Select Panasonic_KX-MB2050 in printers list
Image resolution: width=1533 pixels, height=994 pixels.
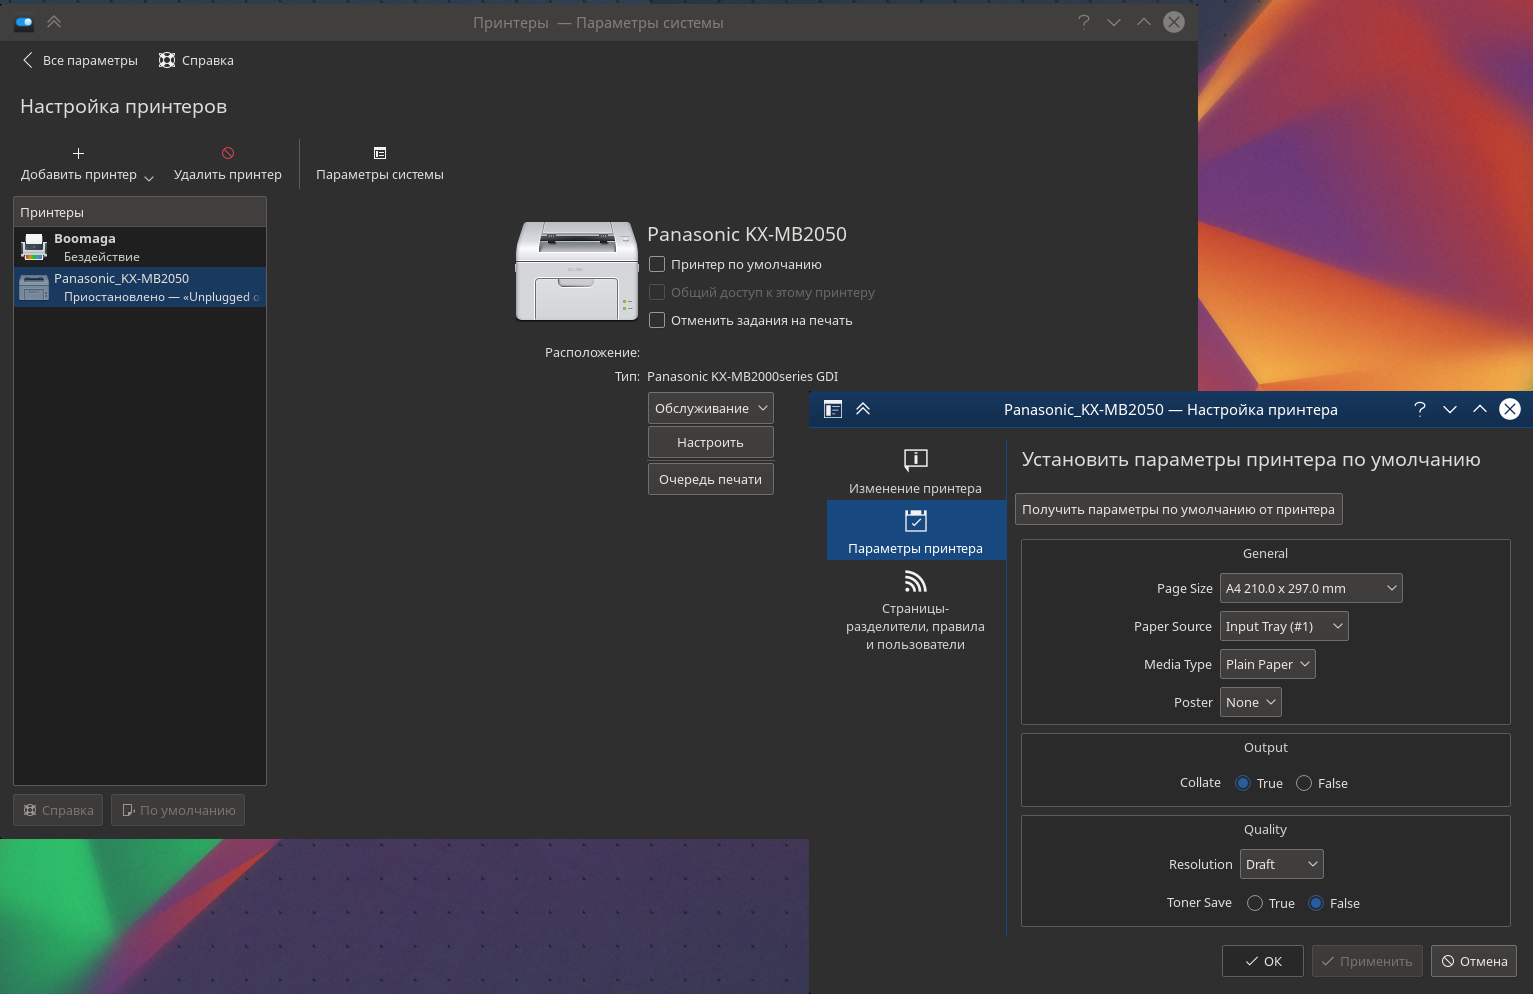click(x=140, y=287)
